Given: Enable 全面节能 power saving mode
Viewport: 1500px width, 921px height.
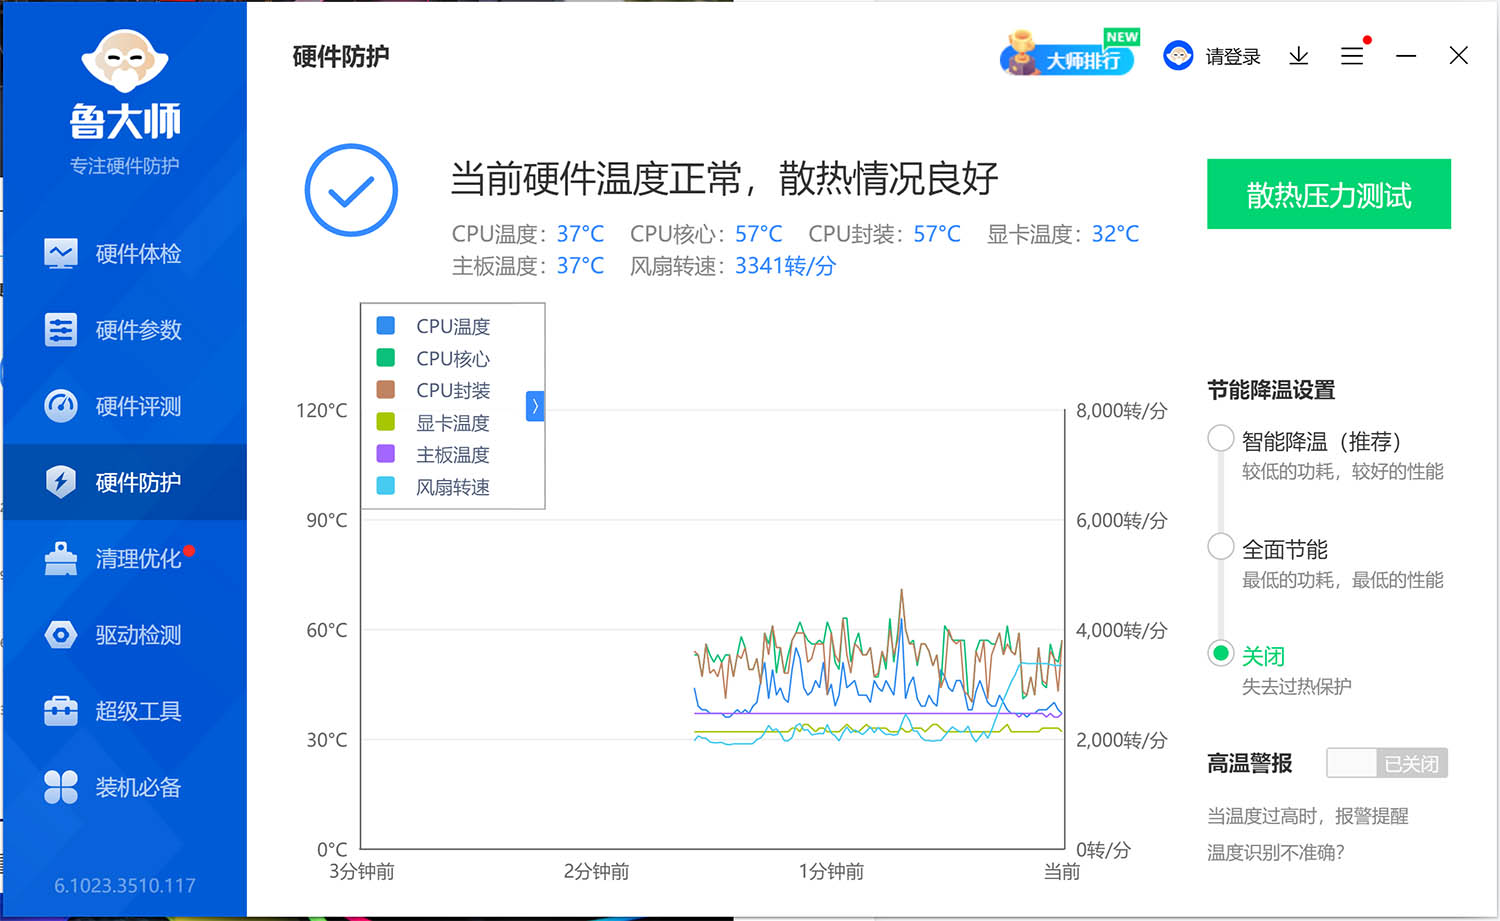Looking at the screenshot, I should (x=1220, y=546).
